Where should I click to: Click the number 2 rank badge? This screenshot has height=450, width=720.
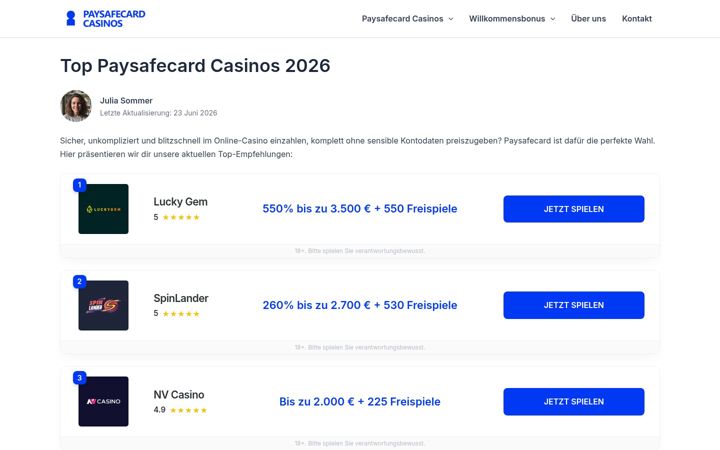point(79,281)
